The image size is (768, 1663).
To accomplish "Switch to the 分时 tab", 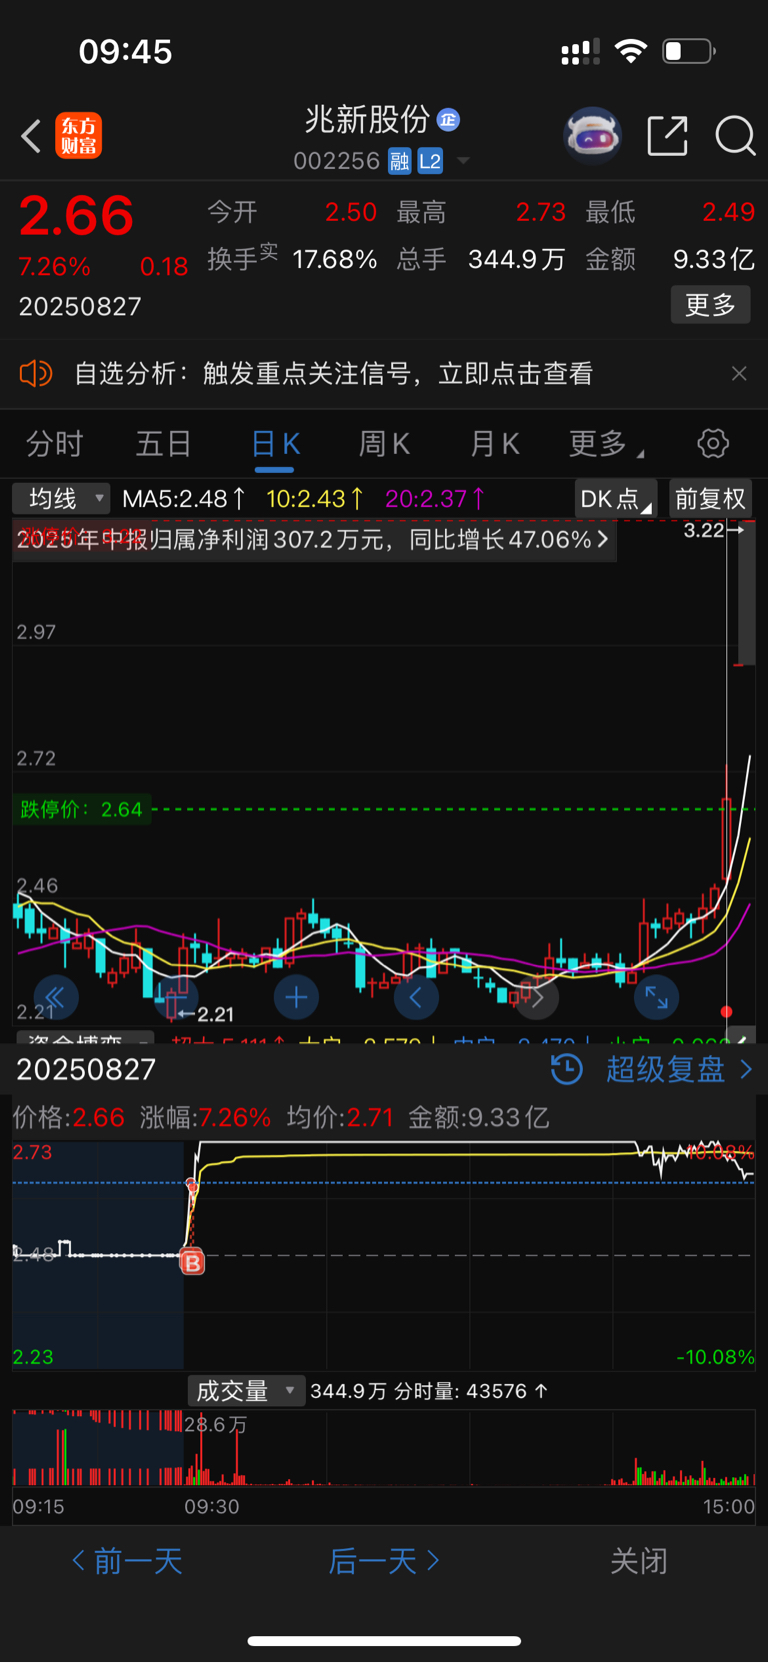I will [54, 444].
